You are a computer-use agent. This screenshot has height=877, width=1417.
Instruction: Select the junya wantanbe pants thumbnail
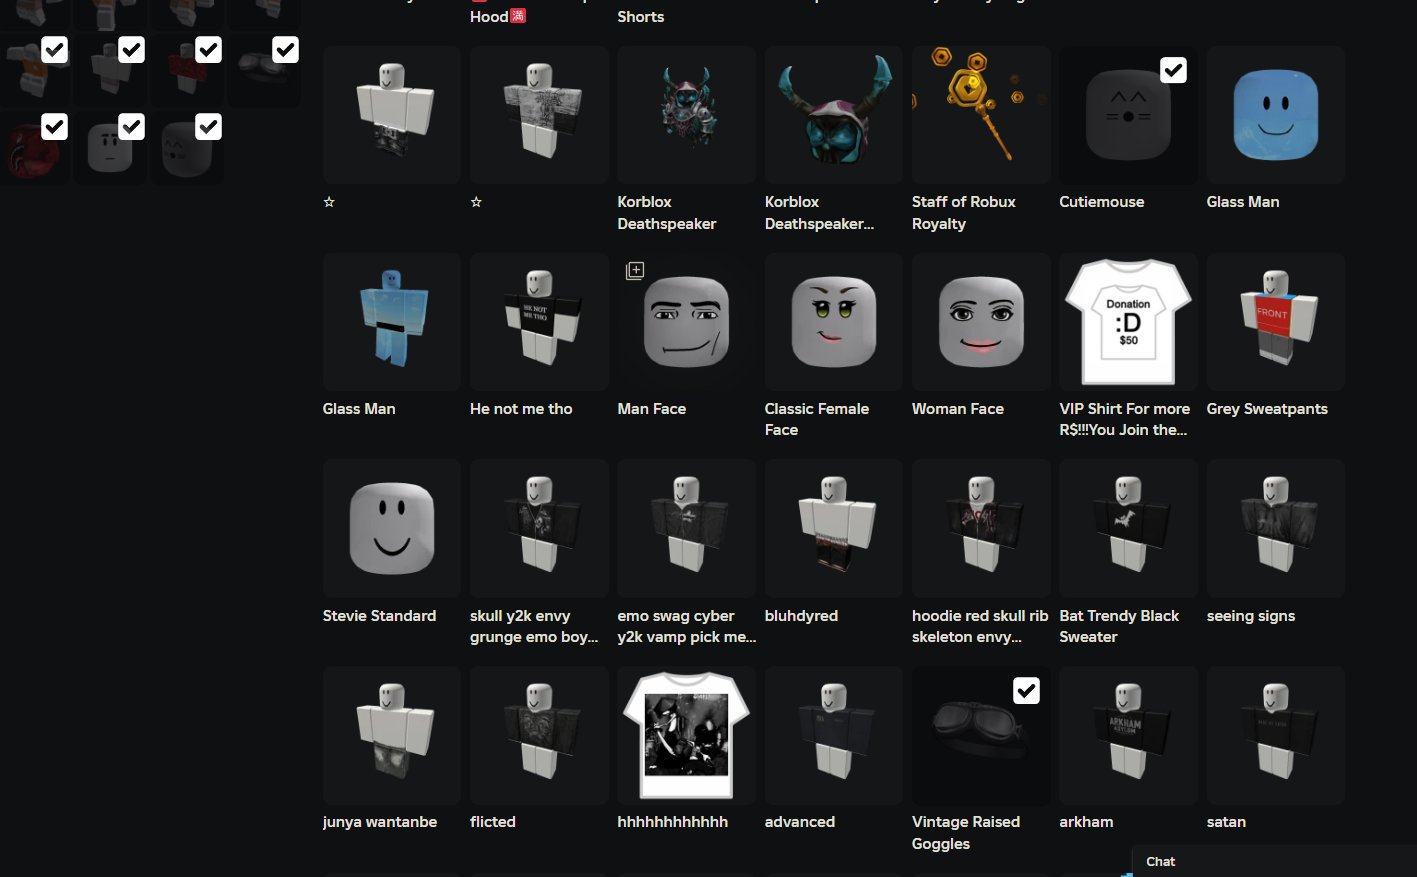(x=392, y=736)
